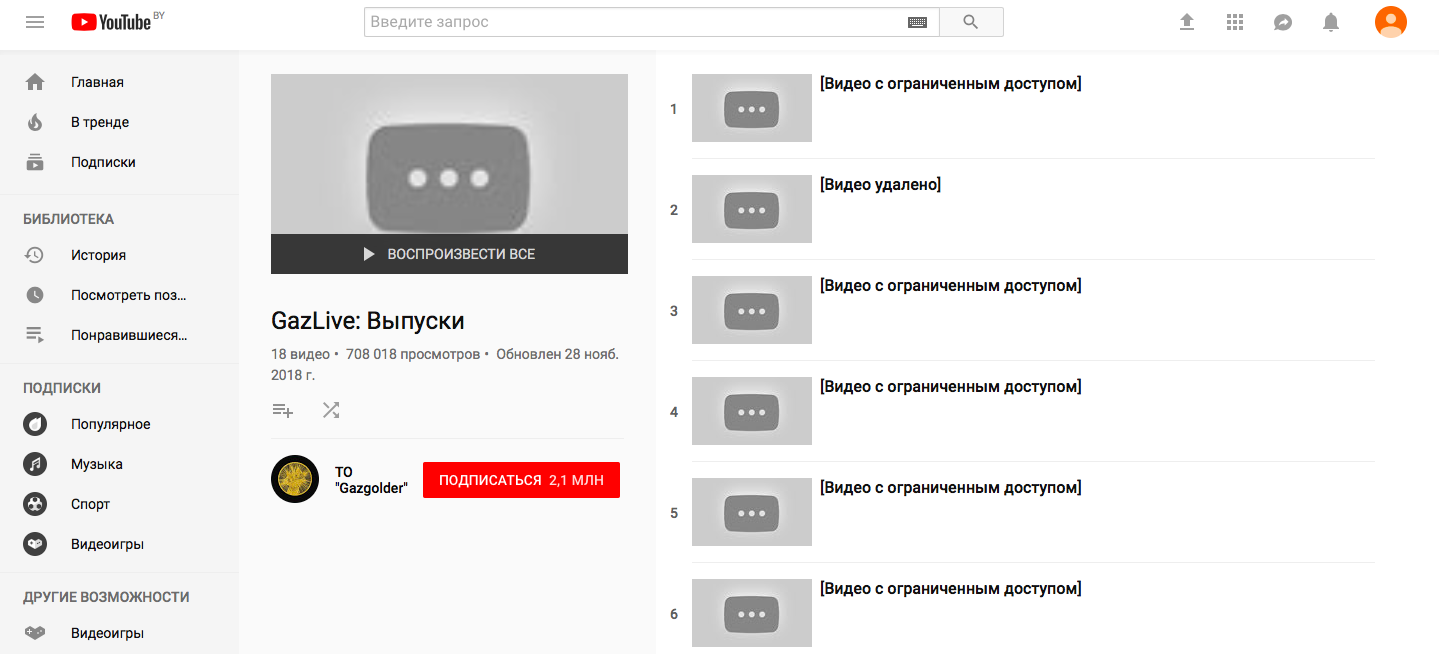The height and width of the screenshot is (654, 1439).
Task: Open the Gazgolder channel avatar
Action: click(x=295, y=479)
